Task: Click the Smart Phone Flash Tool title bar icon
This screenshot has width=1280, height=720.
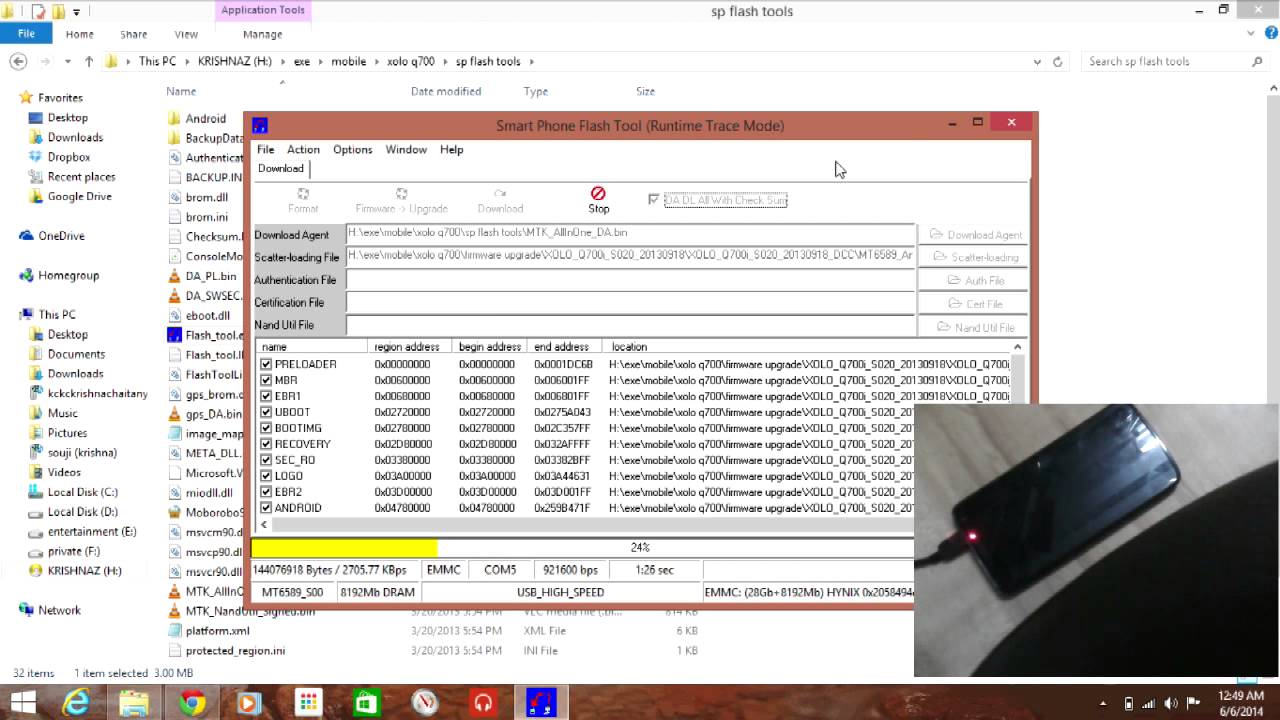Action: [x=260, y=125]
